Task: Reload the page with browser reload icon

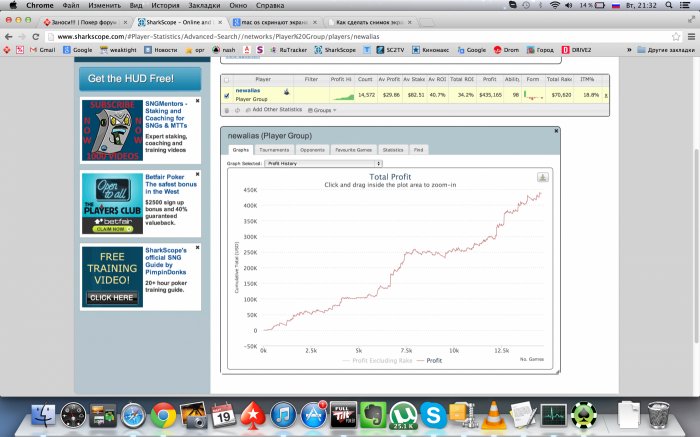Action: click(x=36, y=37)
